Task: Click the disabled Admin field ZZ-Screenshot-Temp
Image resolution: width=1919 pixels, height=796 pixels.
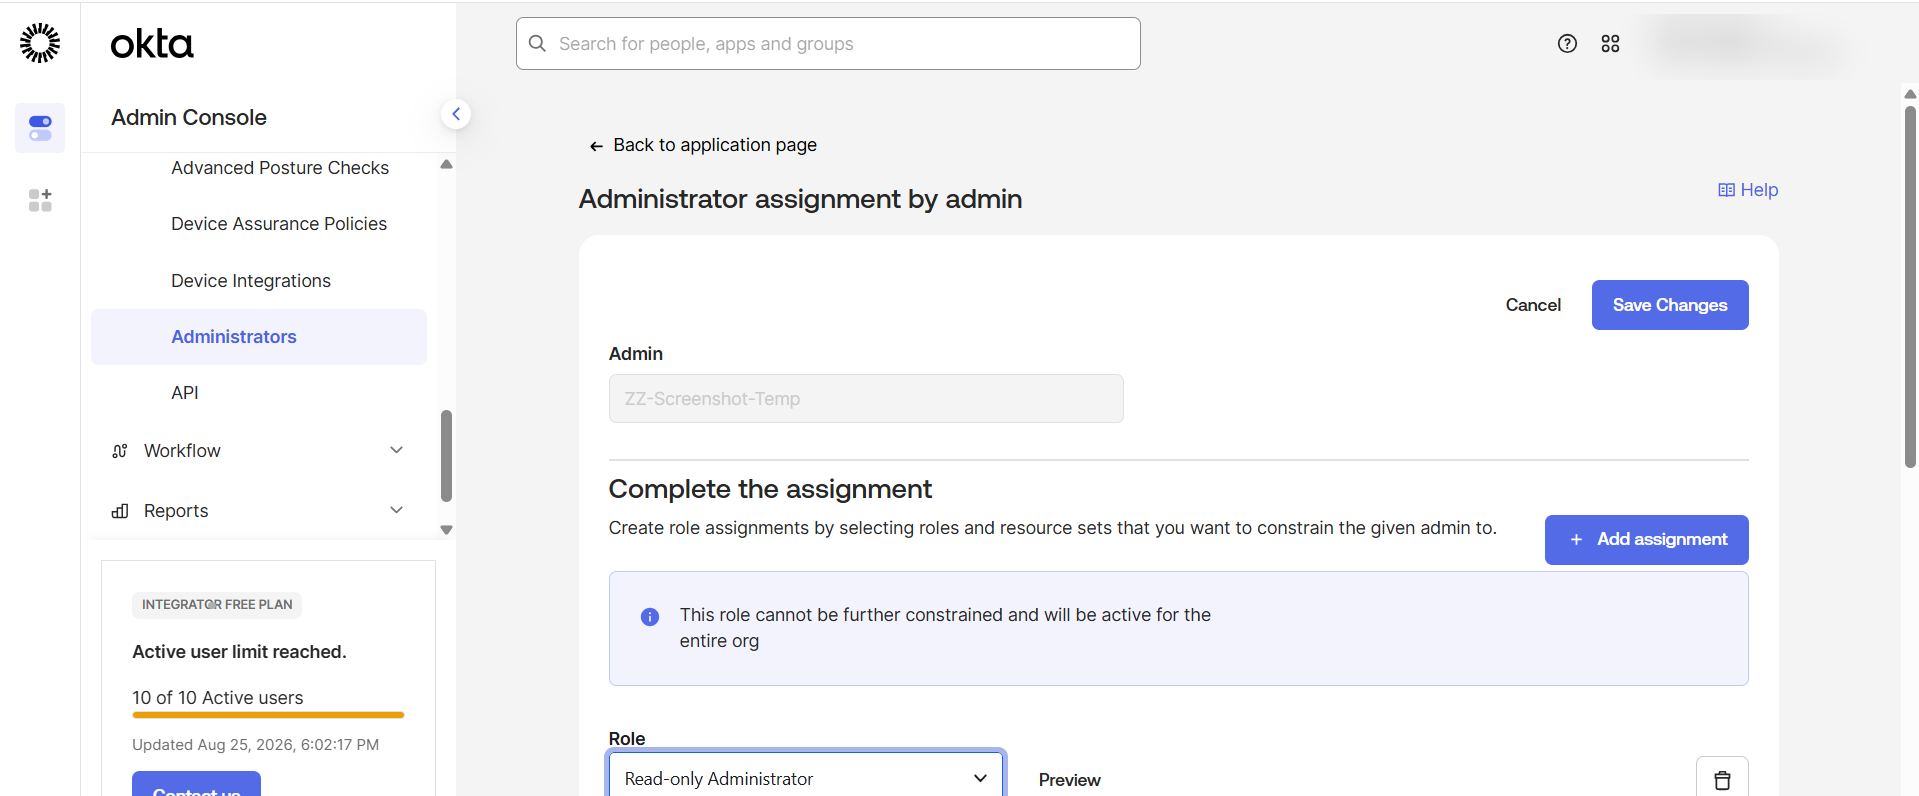Action: 866,399
